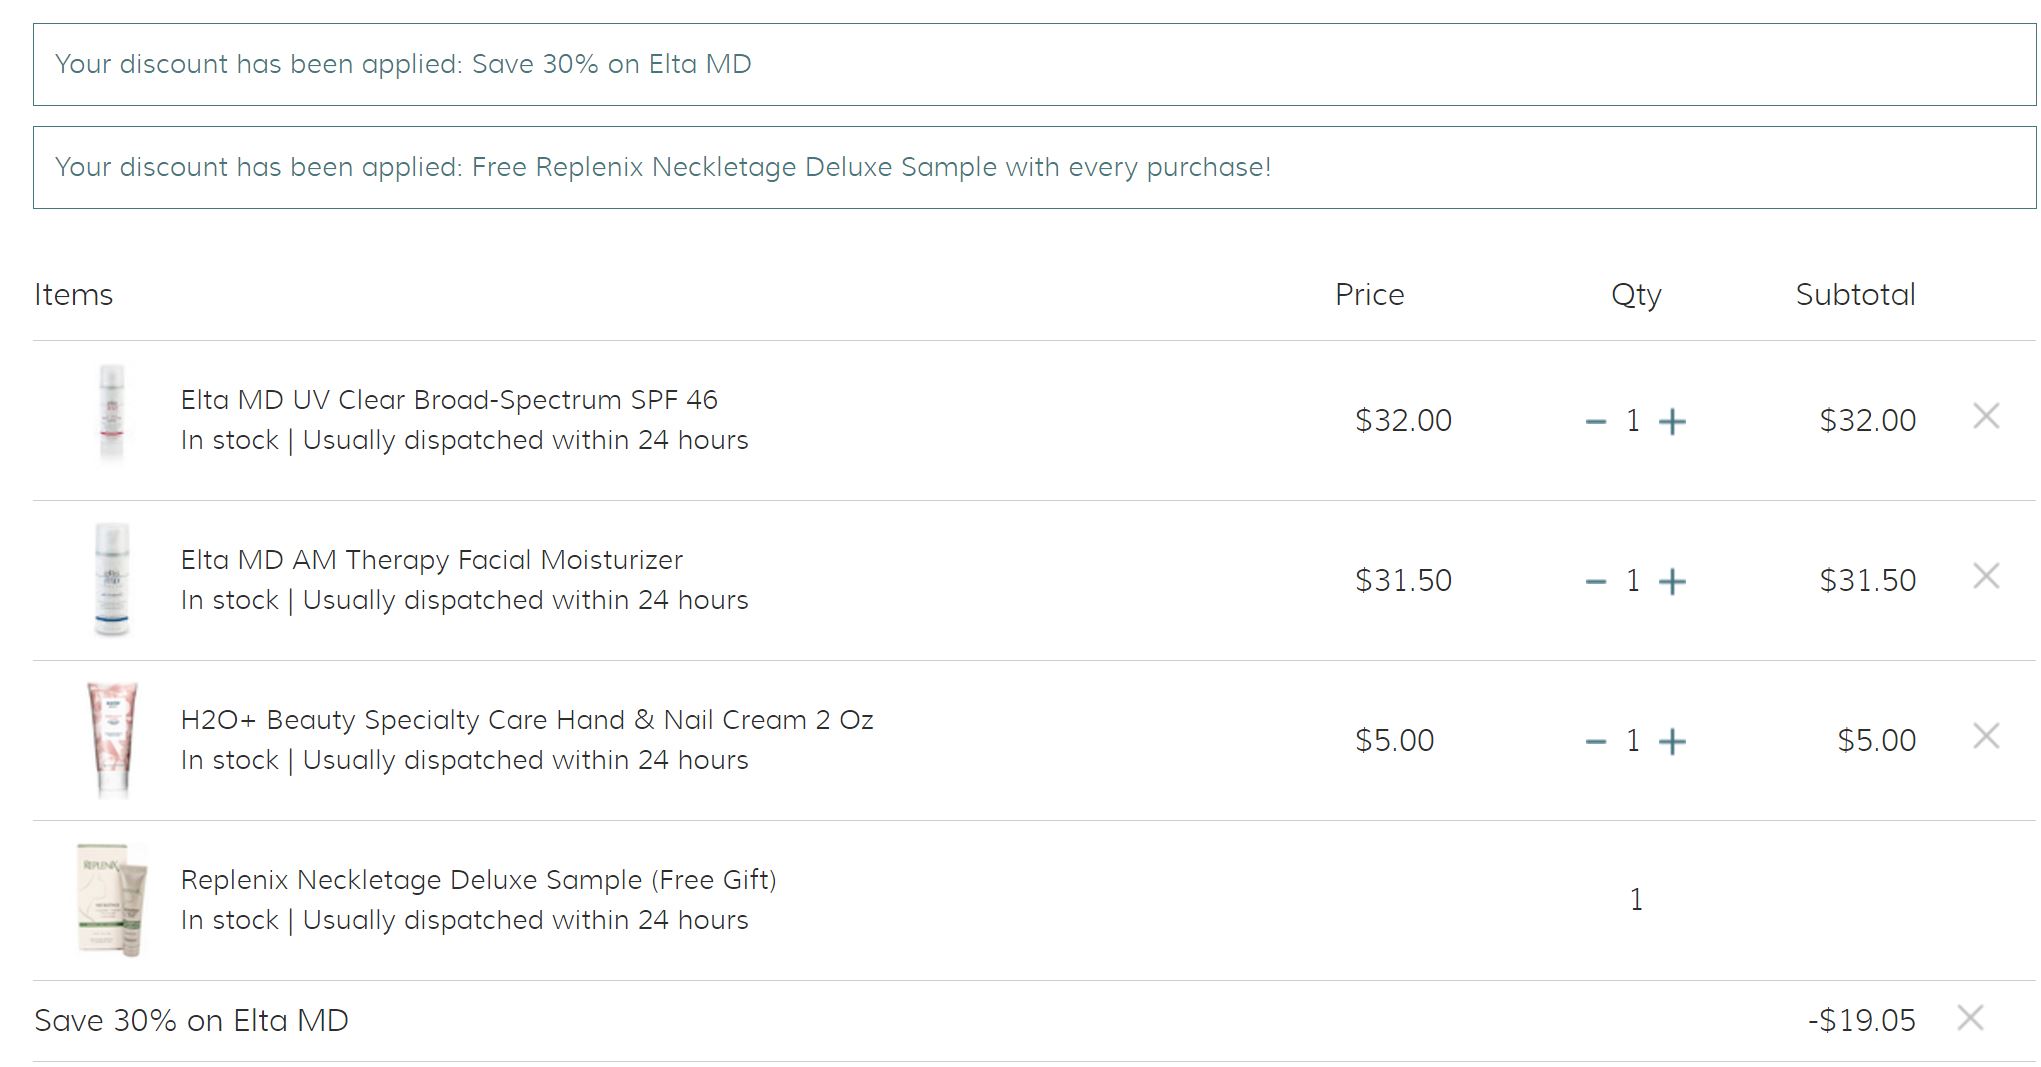The width and height of the screenshot is (2041, 1067).
Task: Click the Elta MD UV Clear product thumbnail
Action: click(111, 415)
